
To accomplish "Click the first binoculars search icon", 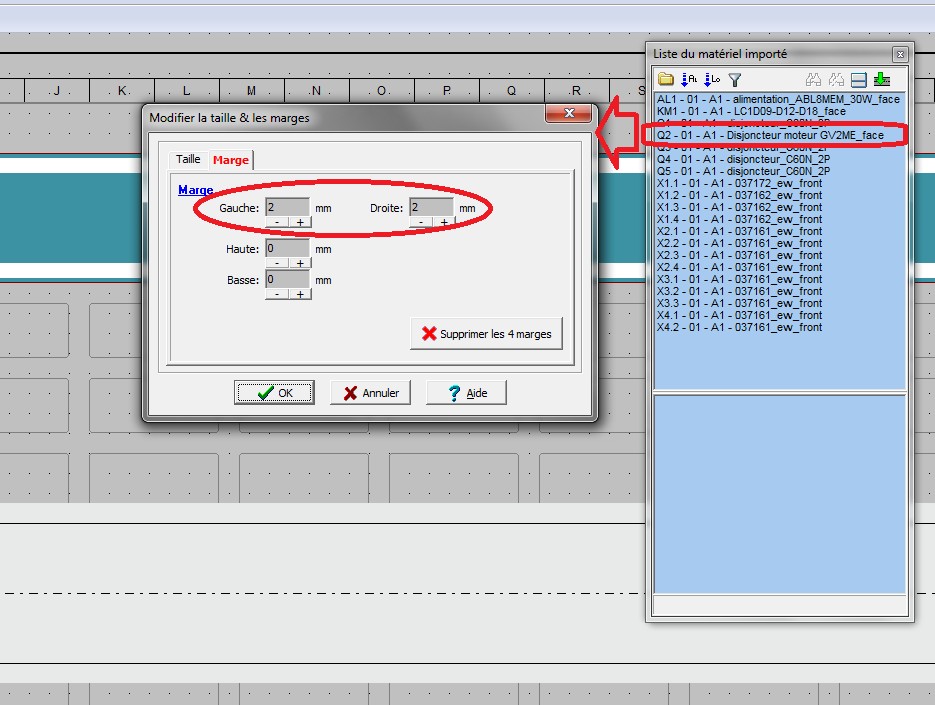I will pyautogui.click(x=814, y=79).
